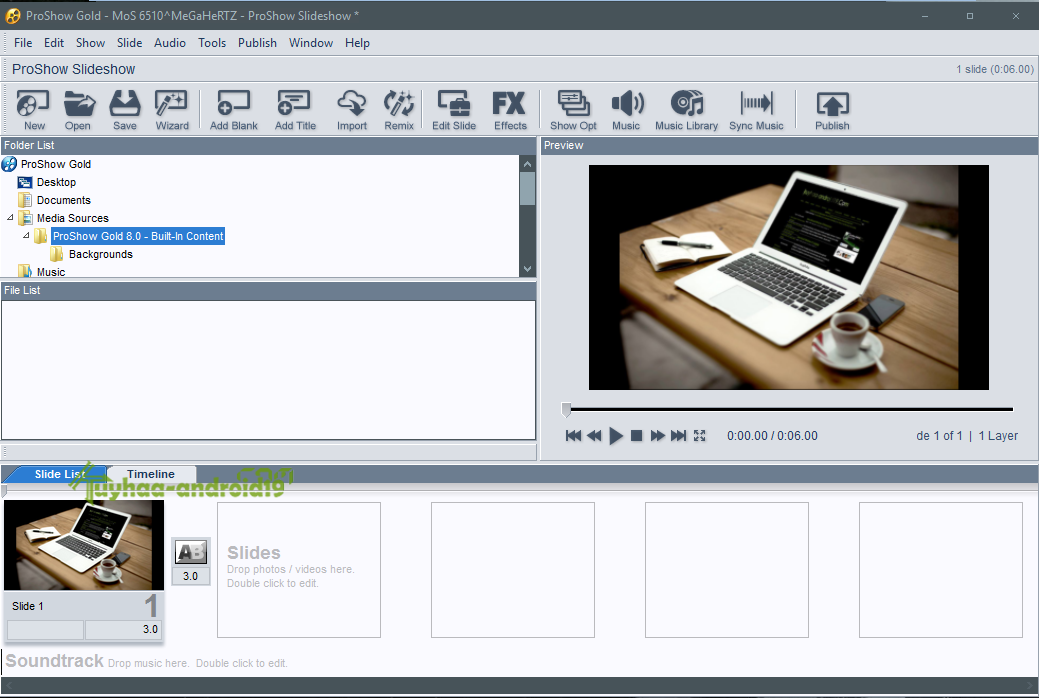
Task: Open the Audio menu
Action: pos(170,42)
